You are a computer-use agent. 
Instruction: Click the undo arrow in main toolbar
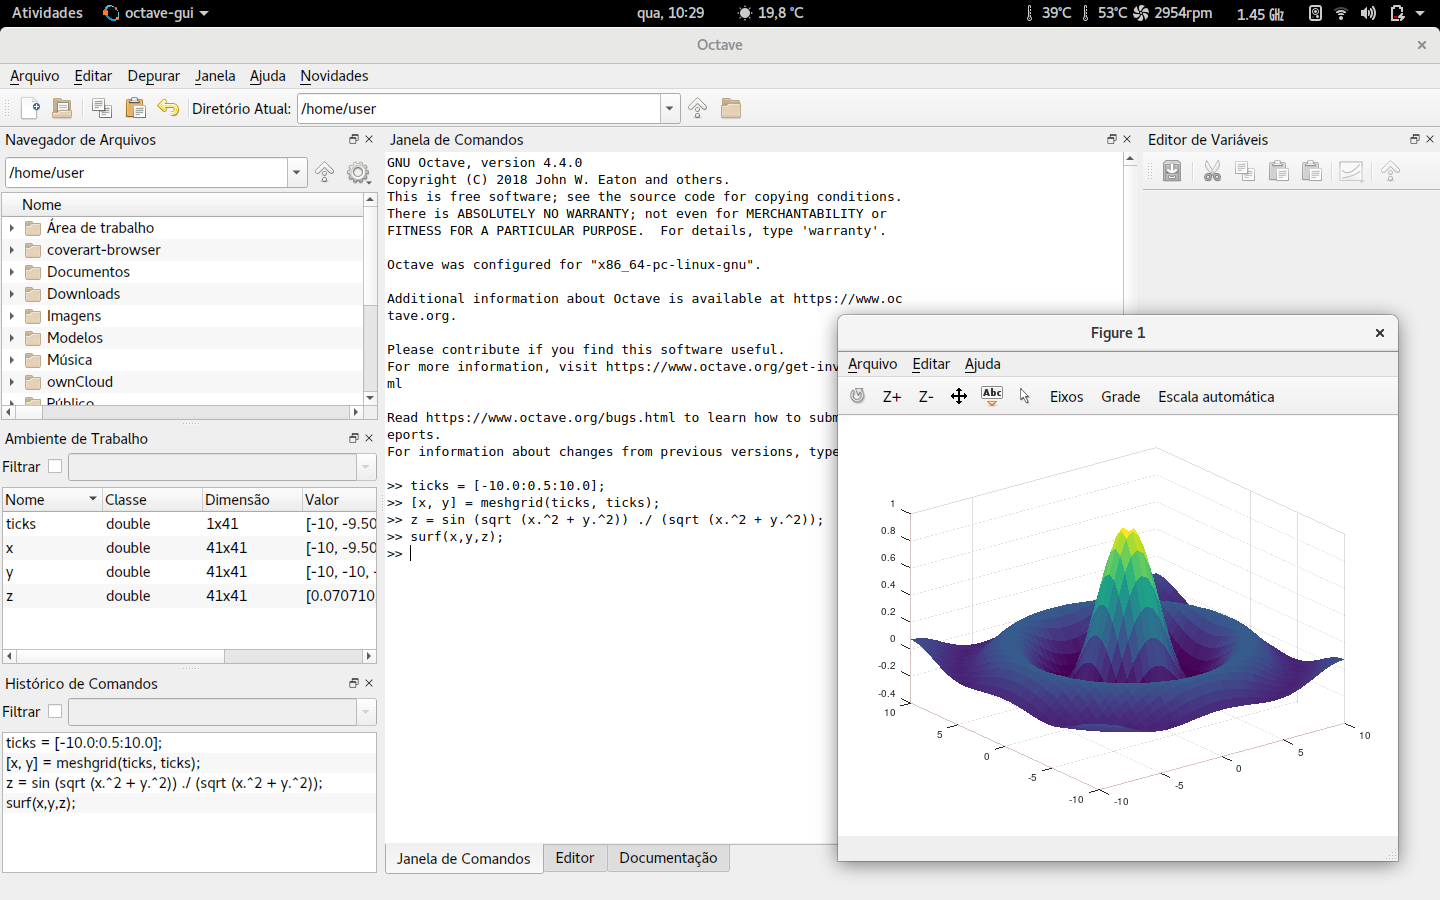(168, 108)
